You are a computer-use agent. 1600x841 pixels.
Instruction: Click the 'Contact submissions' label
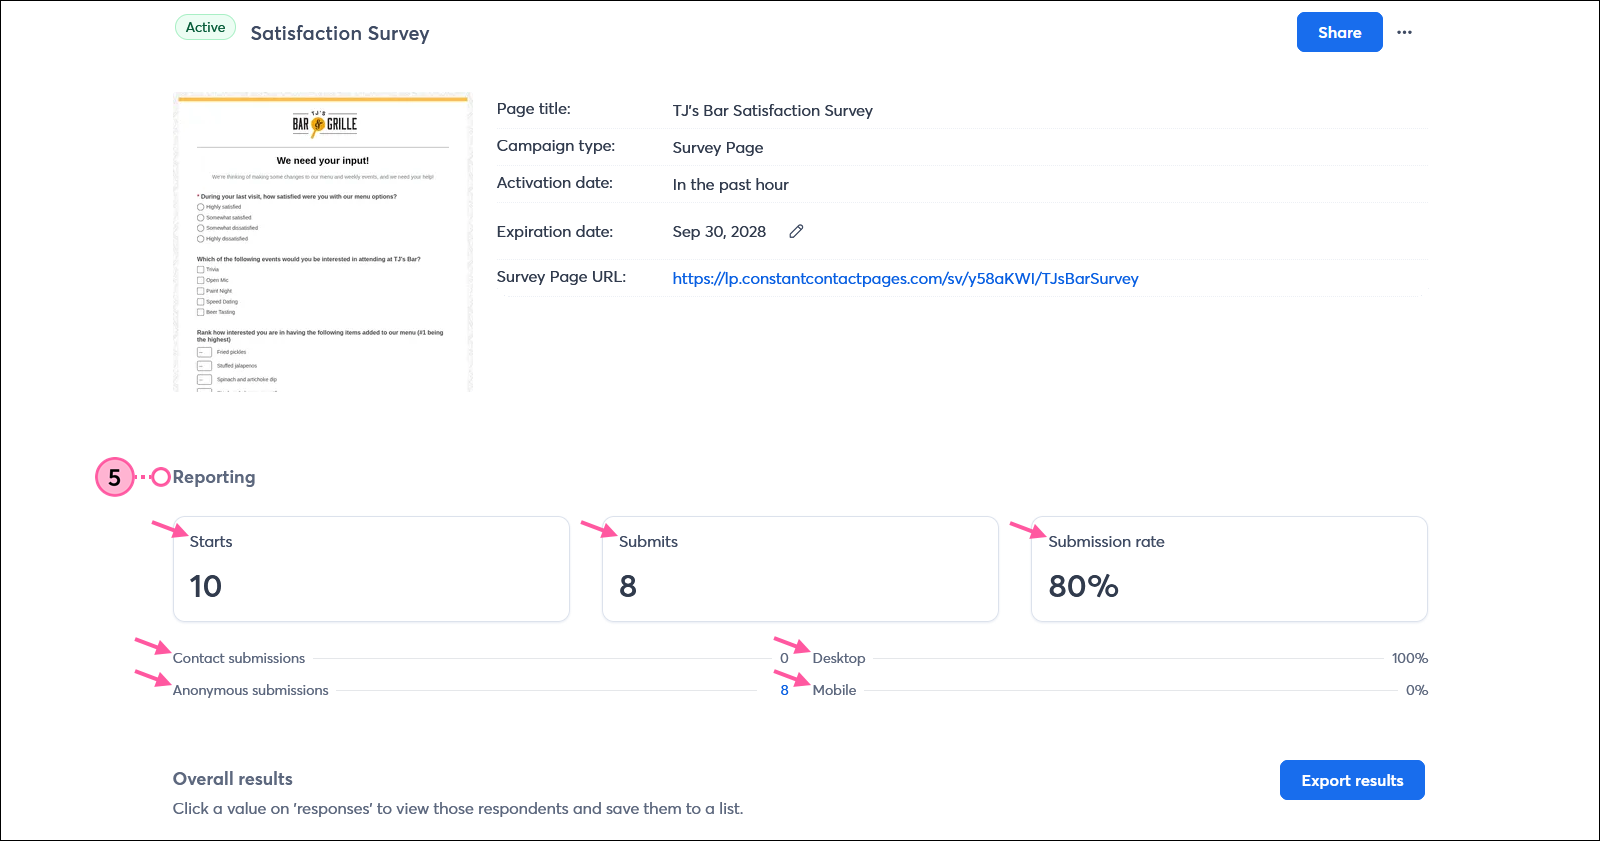click(x=239, y=658)
